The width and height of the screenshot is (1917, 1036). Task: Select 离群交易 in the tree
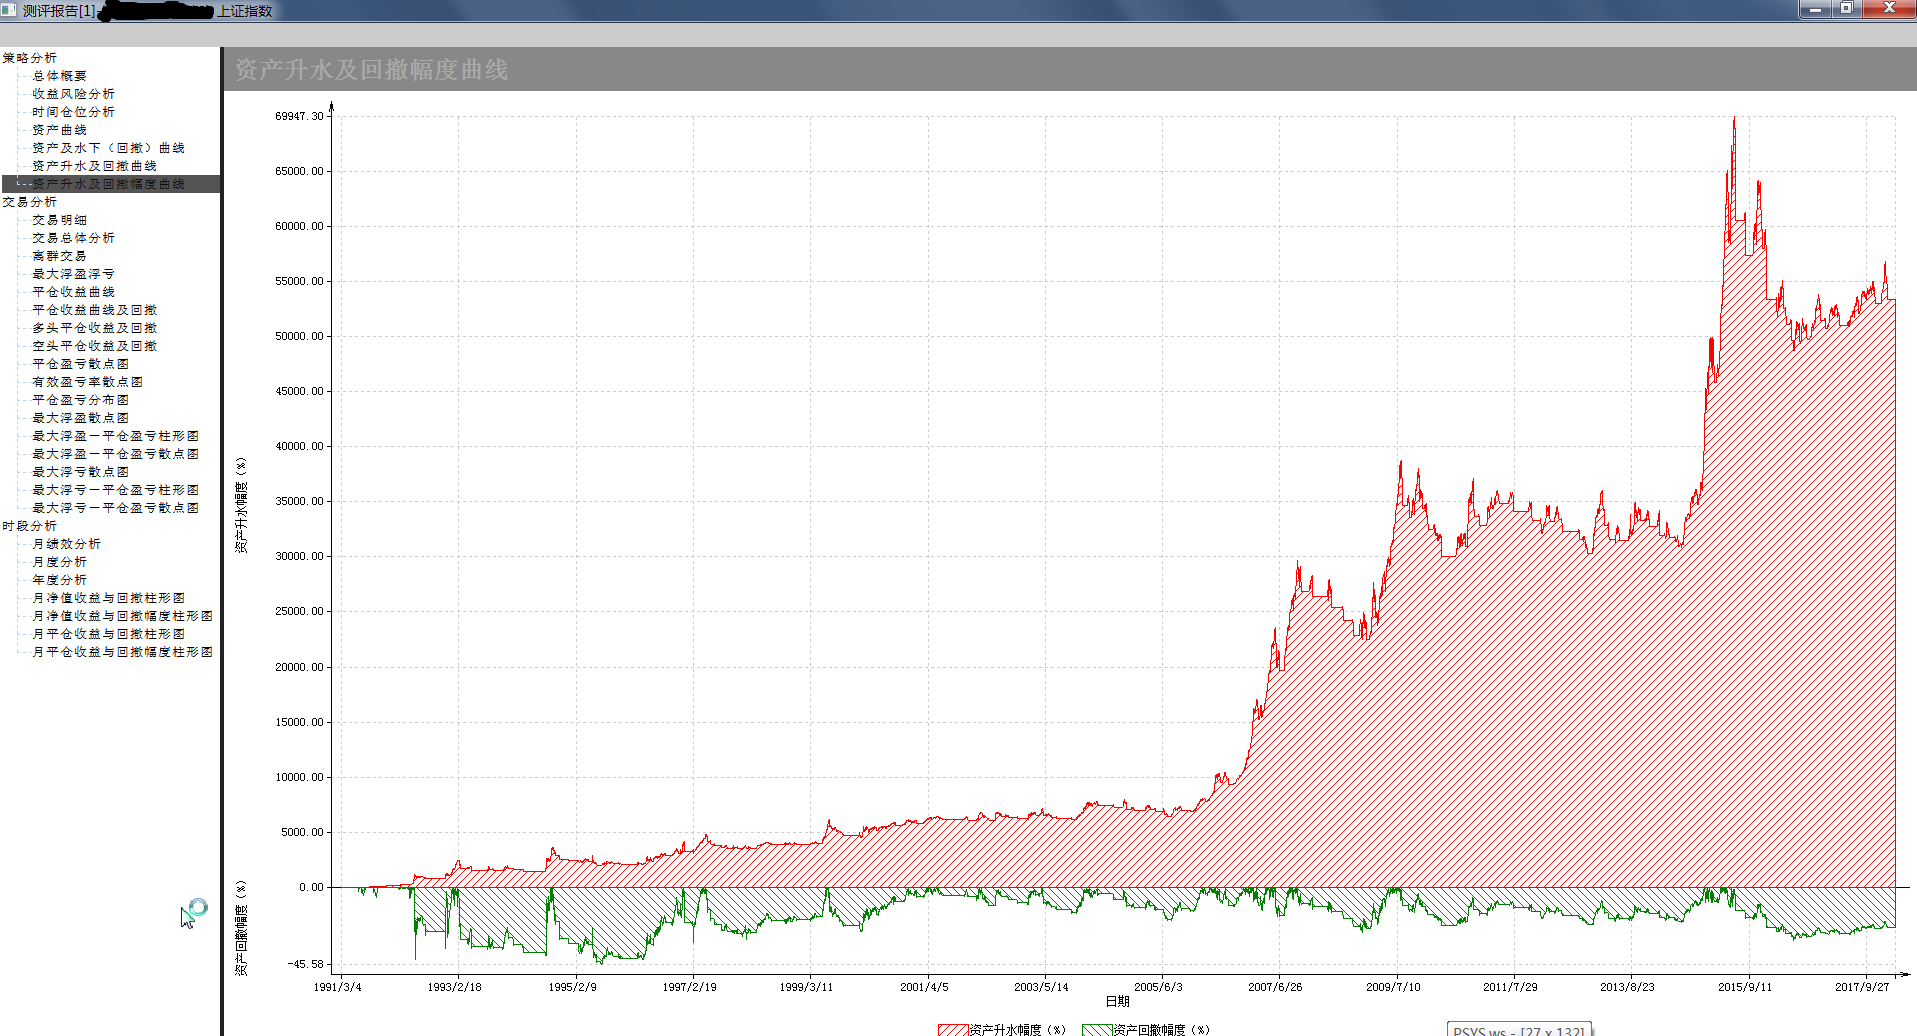(59, 256)
